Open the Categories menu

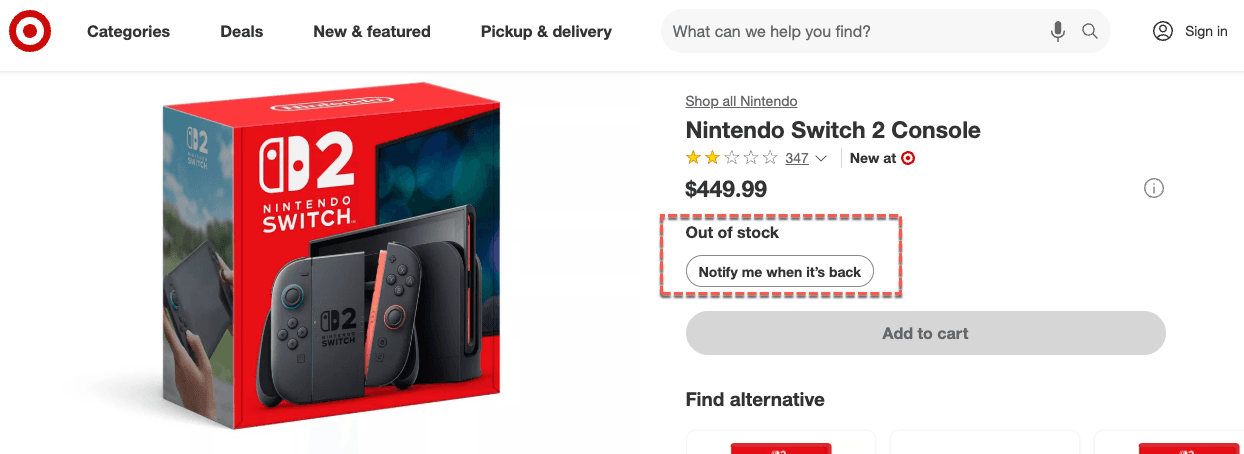(x=128, y=32)
